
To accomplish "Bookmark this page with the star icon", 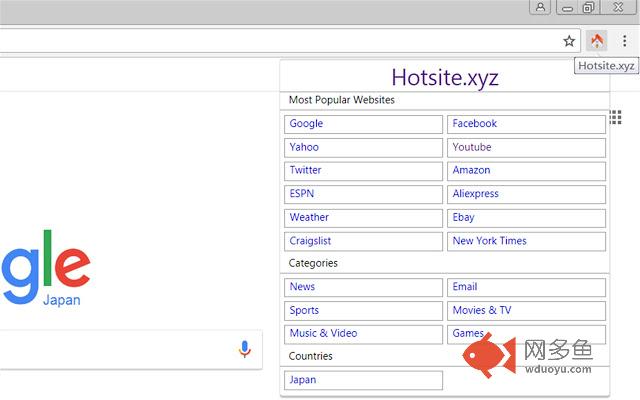I will pos(569,41).
